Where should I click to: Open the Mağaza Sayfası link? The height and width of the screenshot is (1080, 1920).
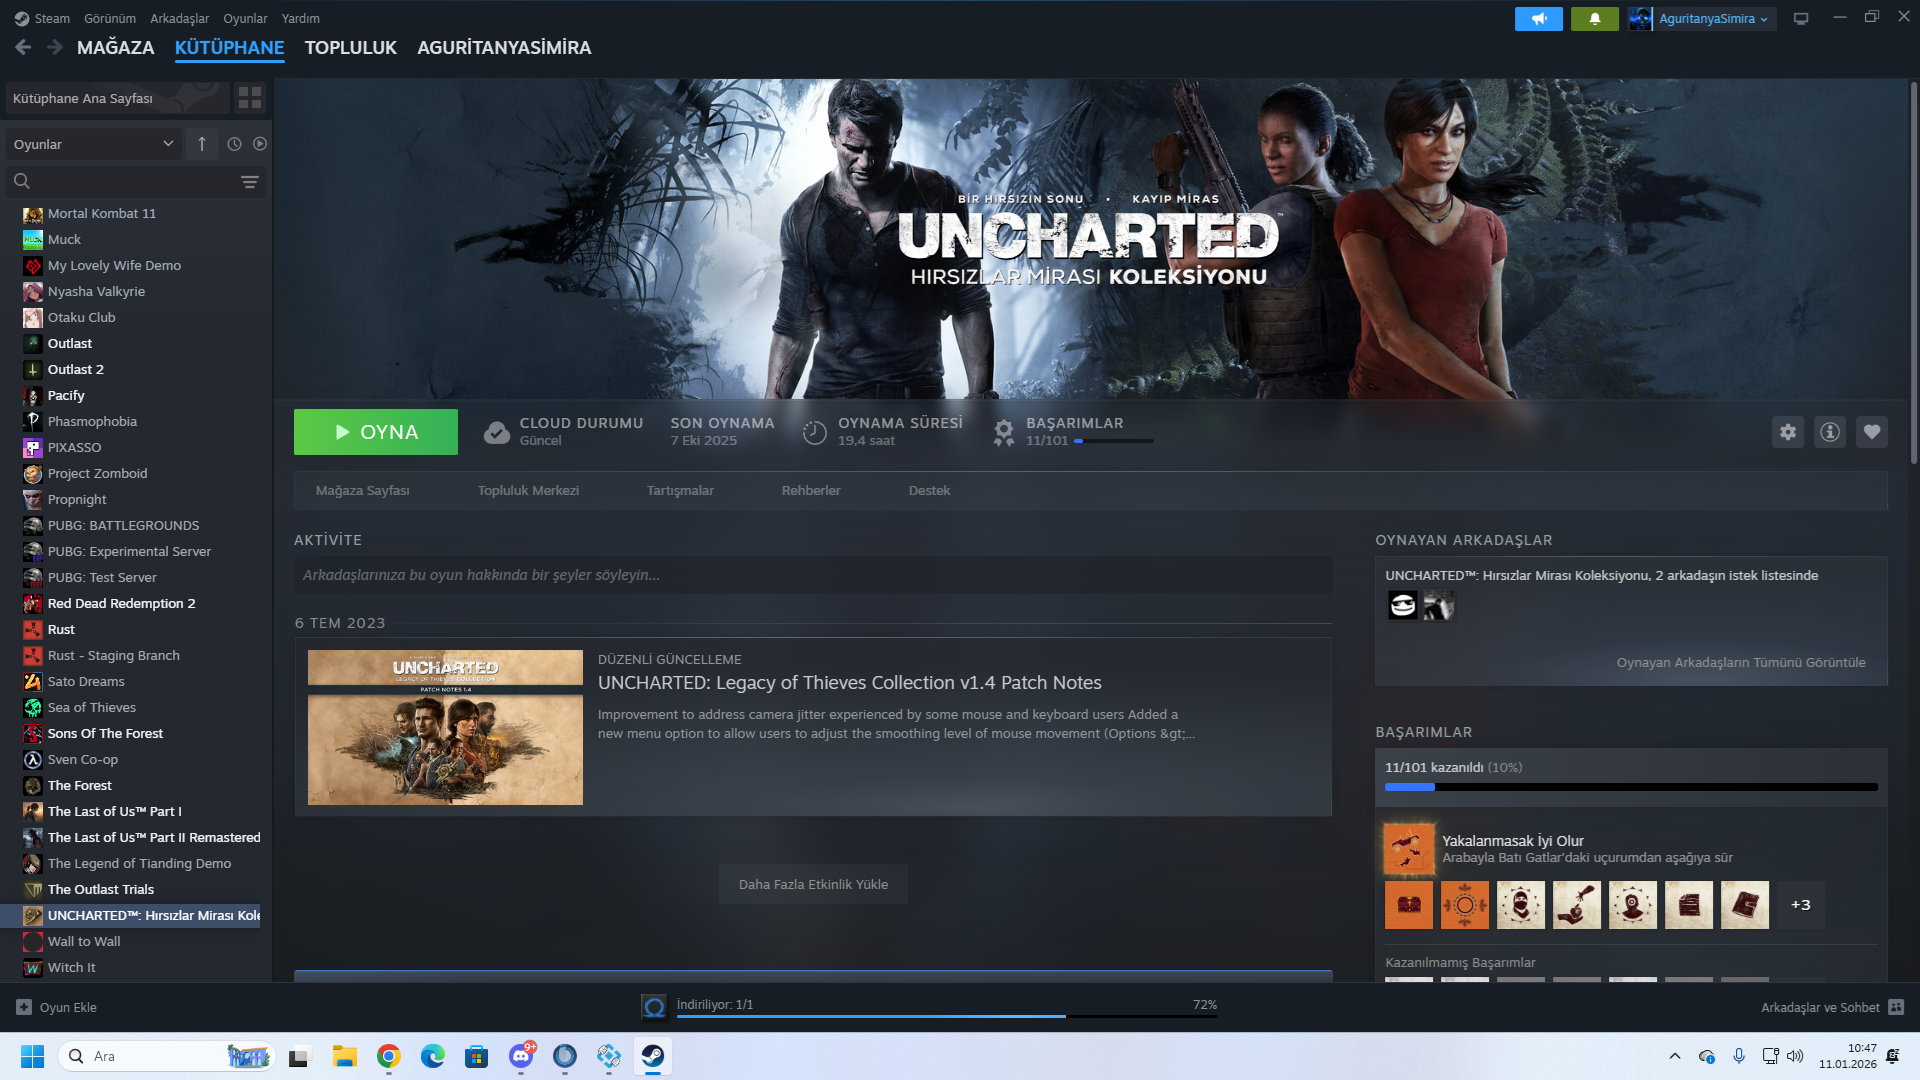[363, 490]
